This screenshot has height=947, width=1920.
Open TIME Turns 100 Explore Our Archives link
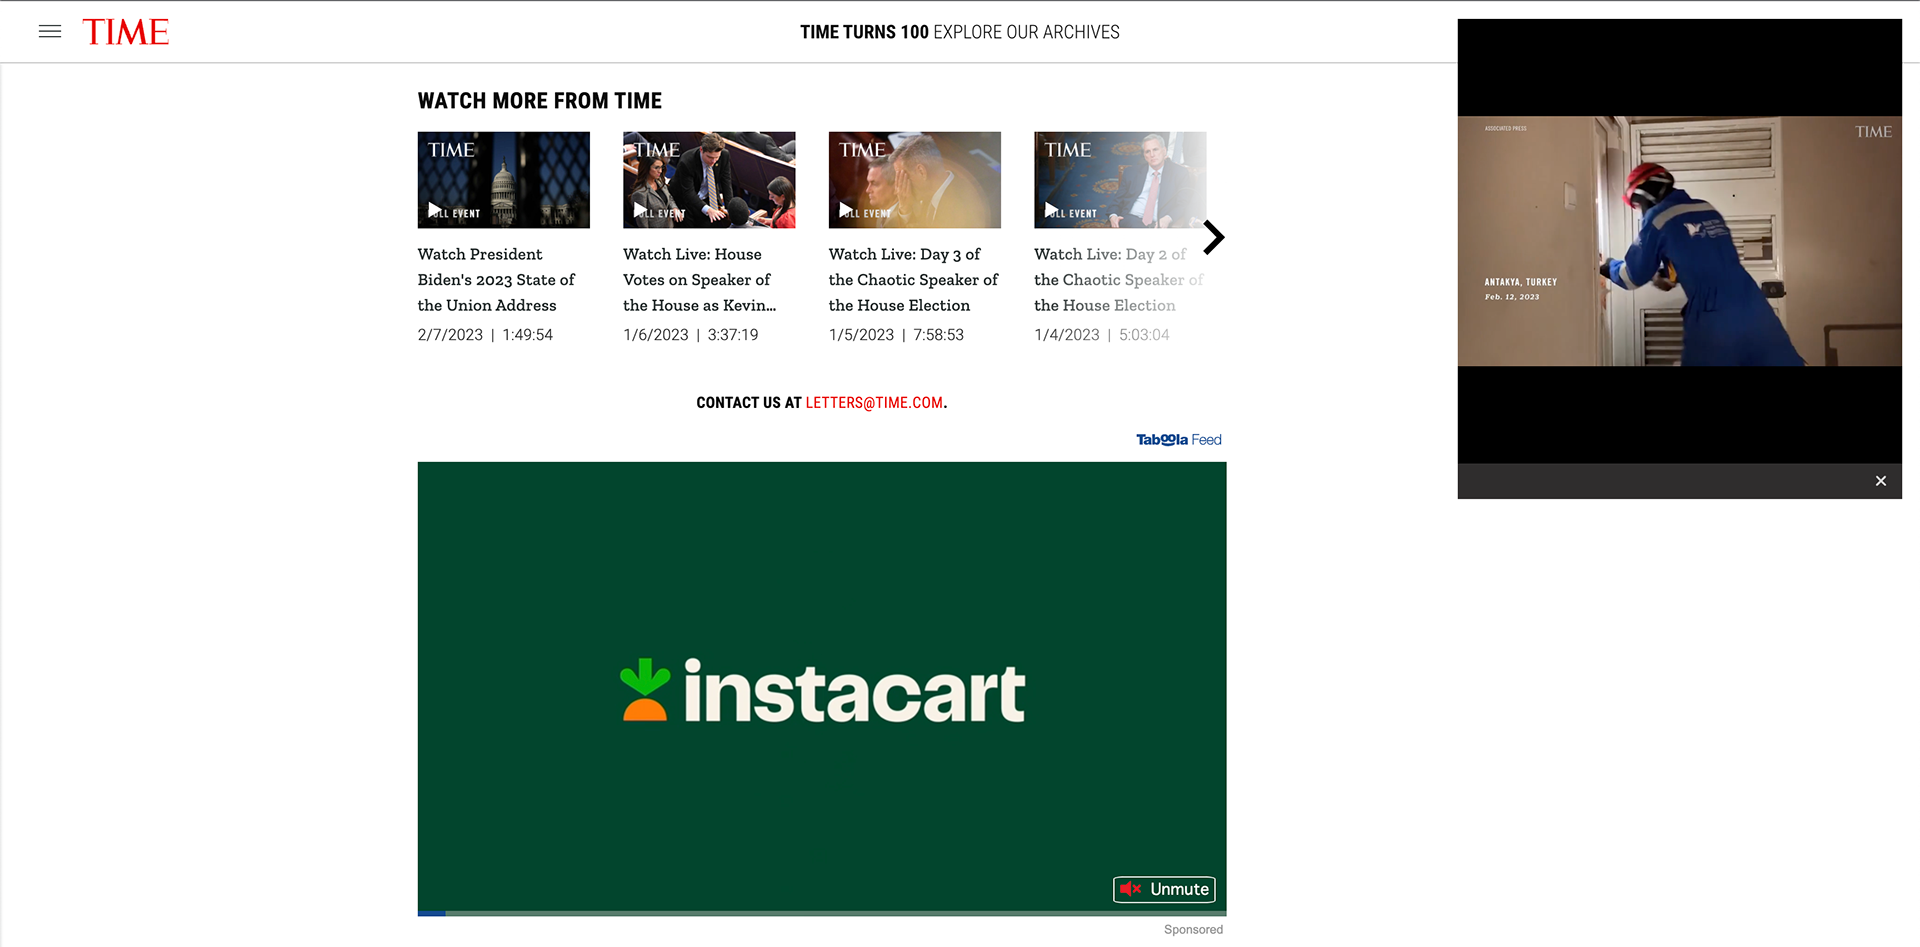click(x=960, y=32)
